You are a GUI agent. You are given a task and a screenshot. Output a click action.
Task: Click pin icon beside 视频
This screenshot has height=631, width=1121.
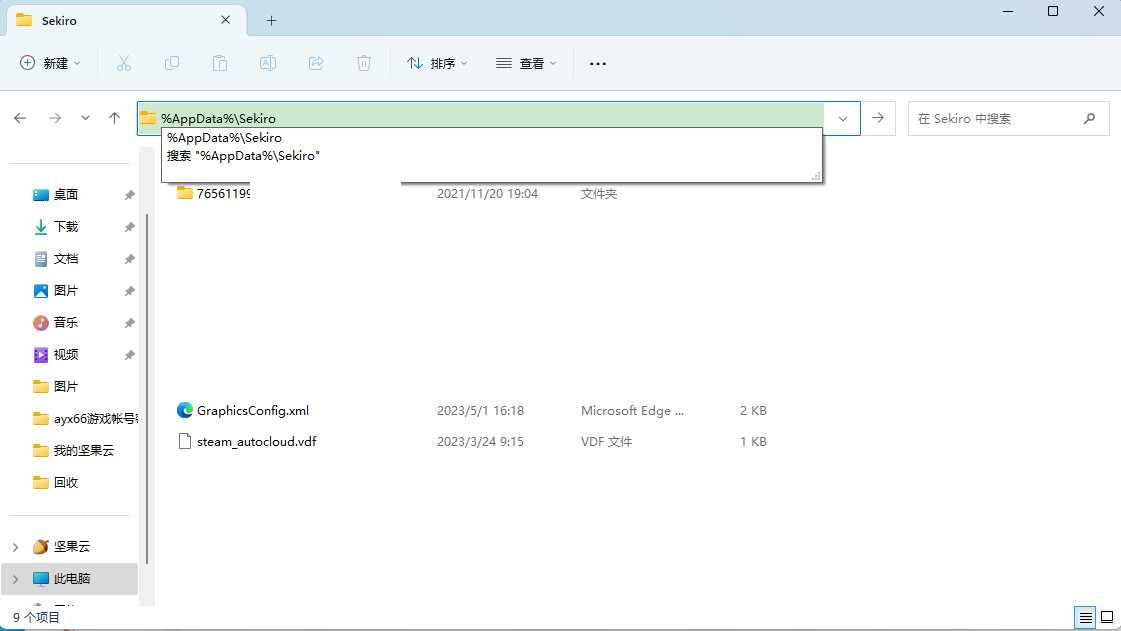[x=129, y=355]
